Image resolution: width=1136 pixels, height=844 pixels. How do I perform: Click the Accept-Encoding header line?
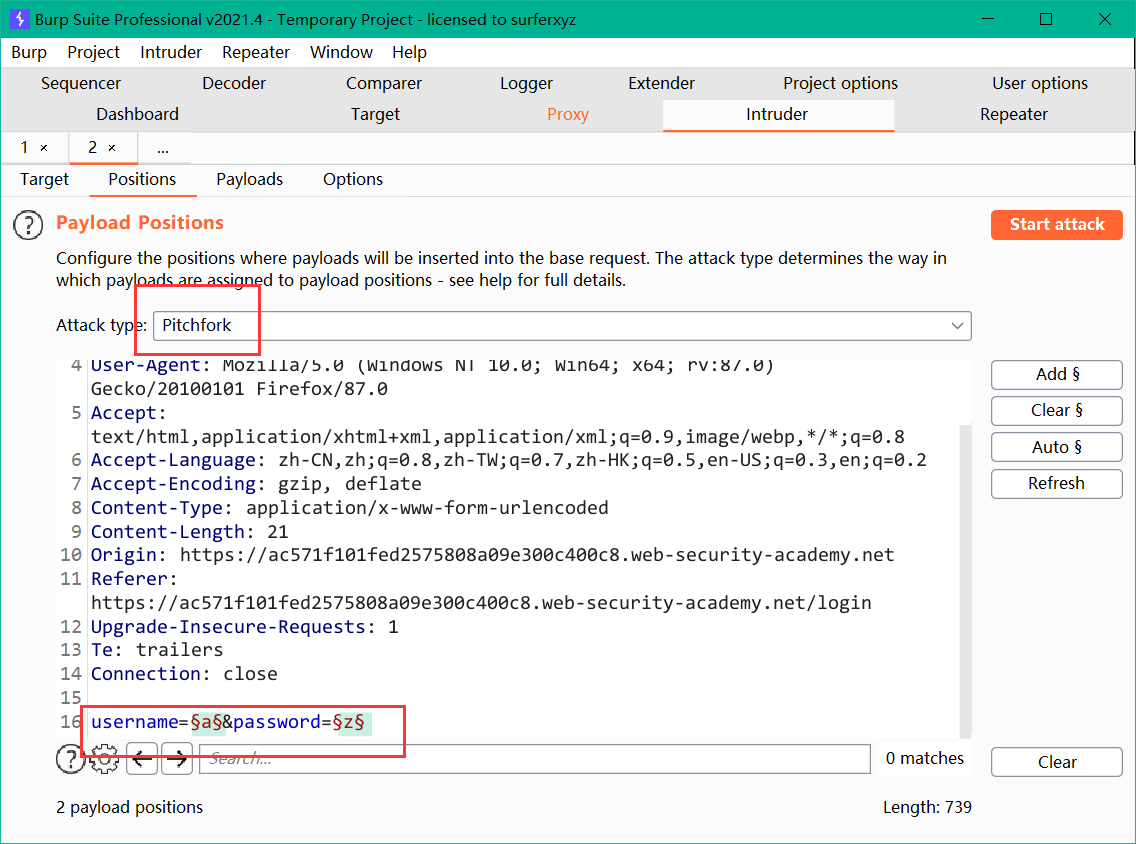point(256,484)
